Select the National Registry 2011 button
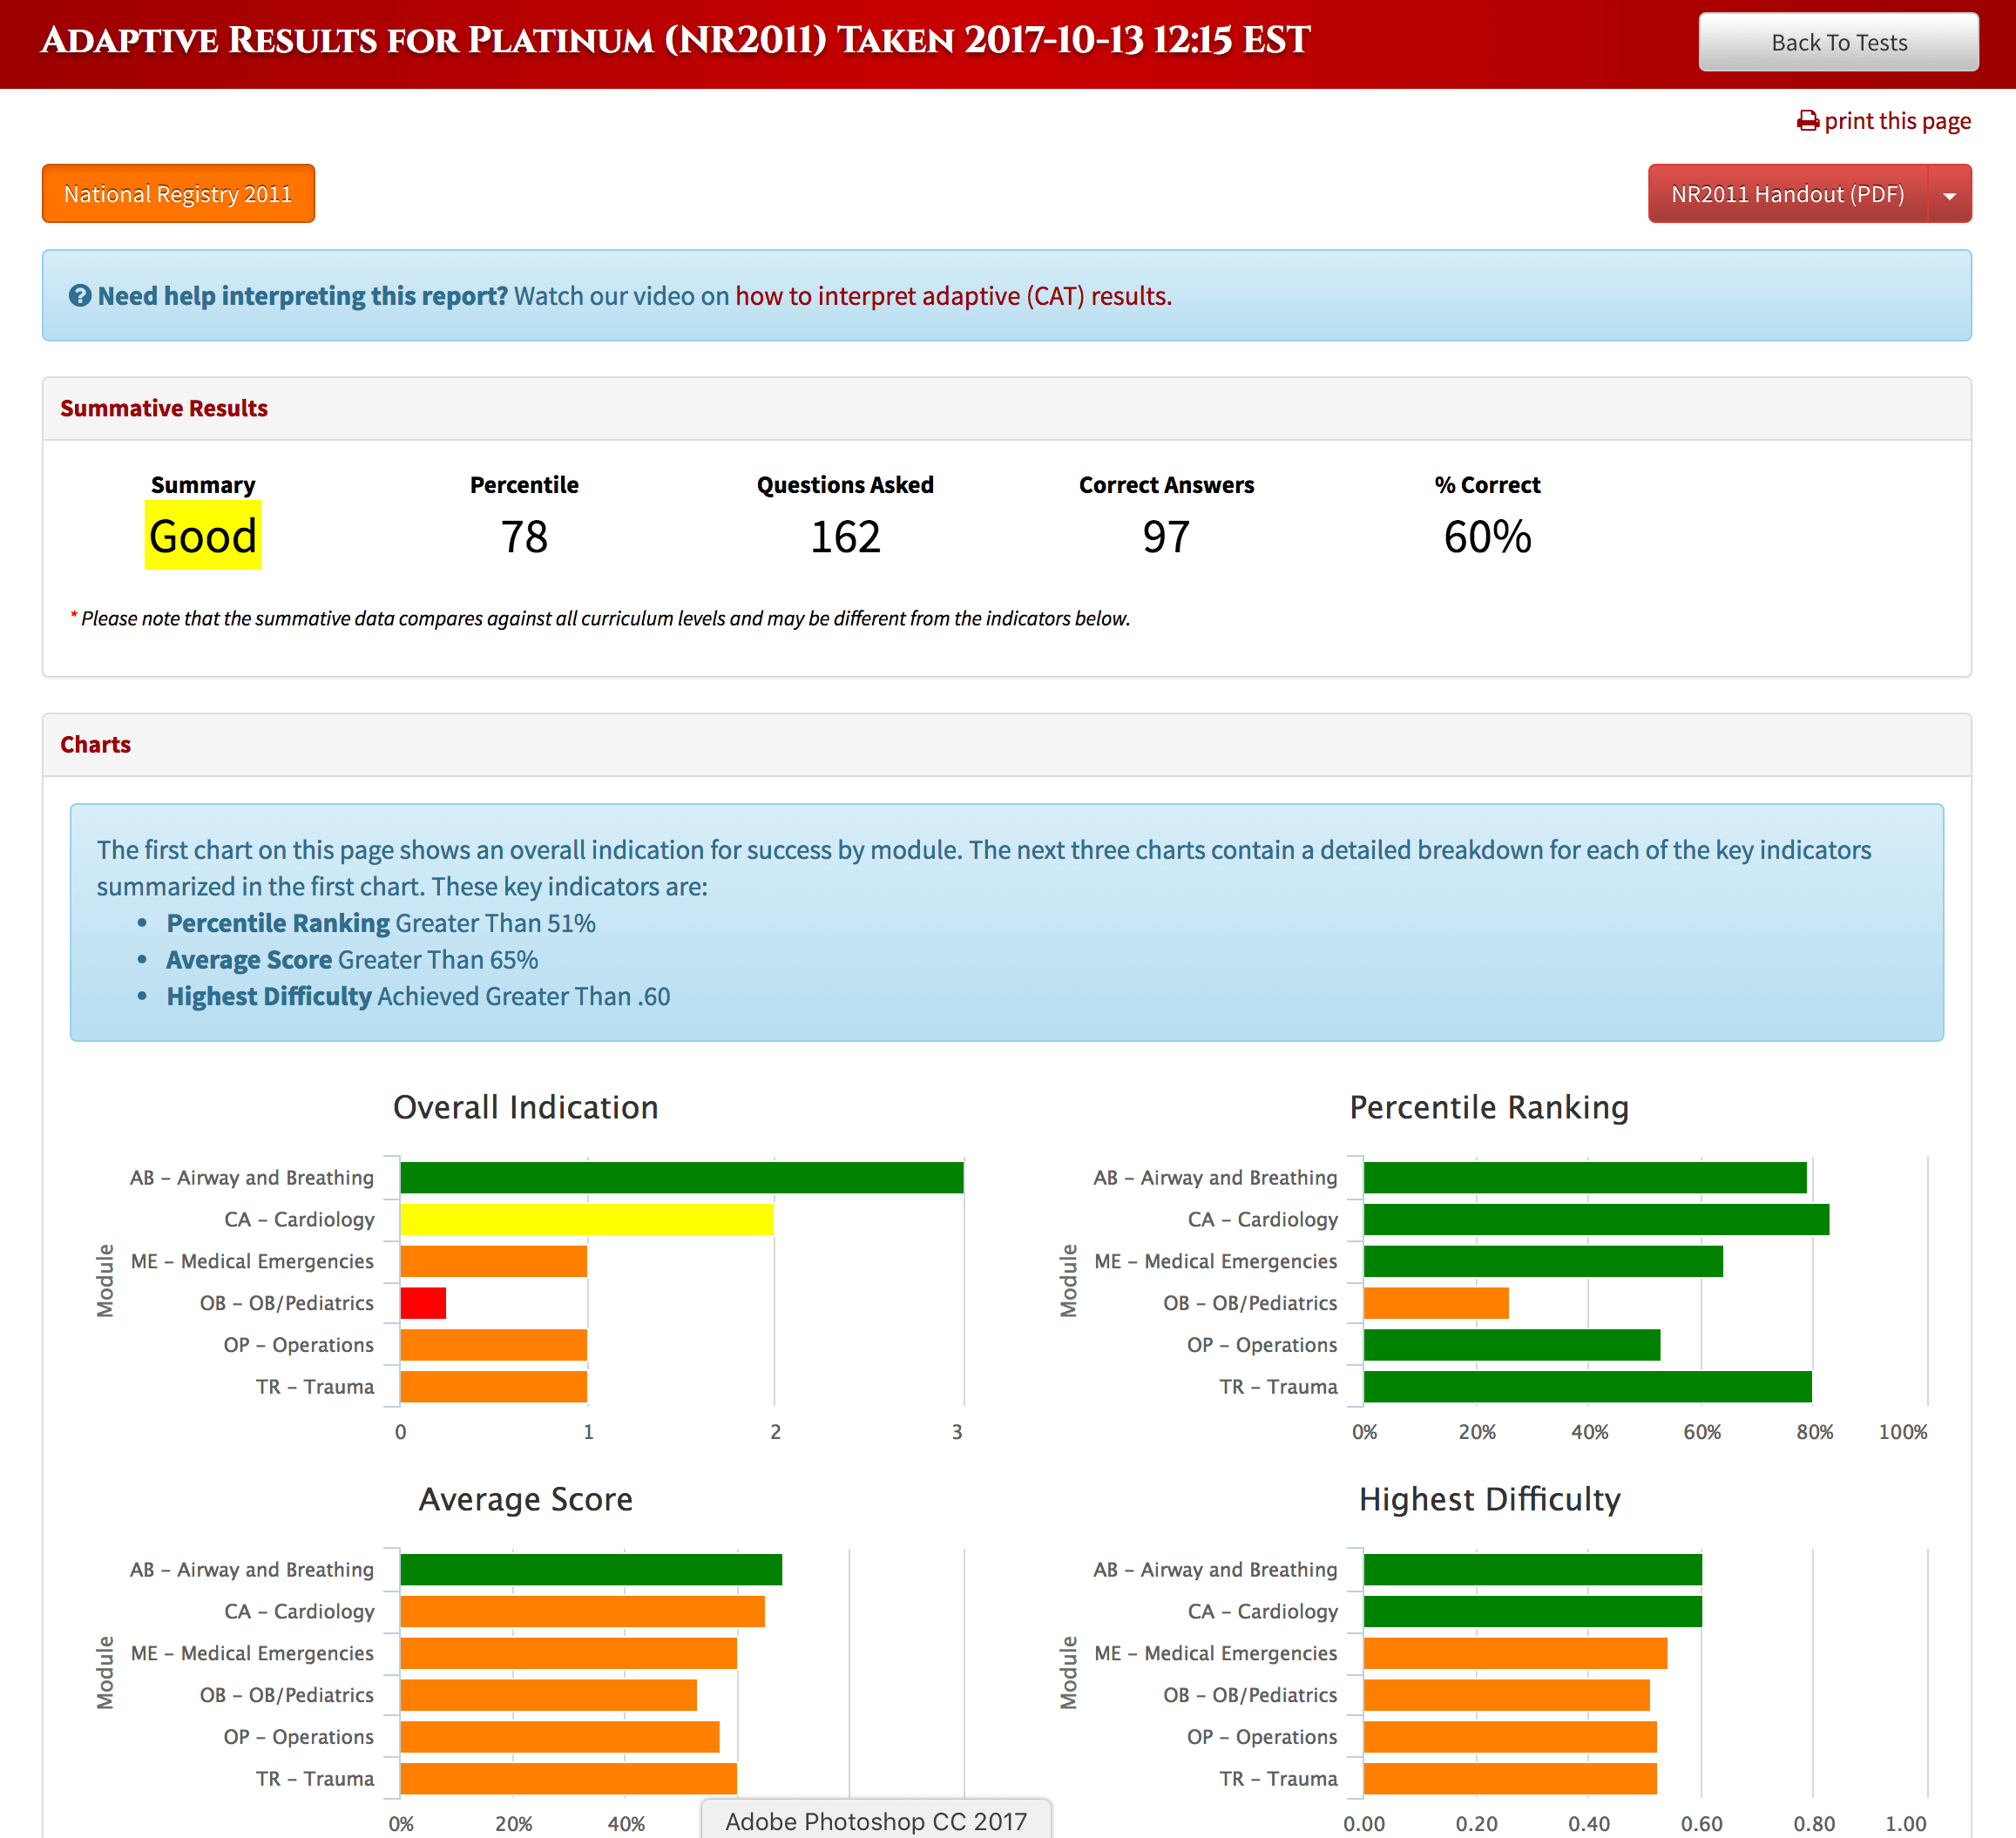Screen dimensions: 2016x1838 tap(178, 193)
